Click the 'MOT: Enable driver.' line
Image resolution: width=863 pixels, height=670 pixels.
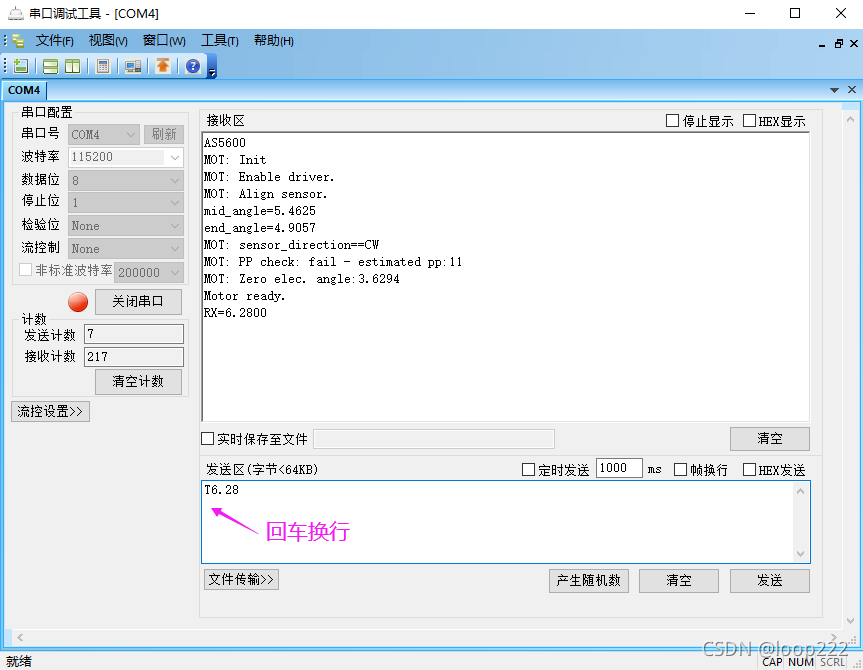click(269, 177)
